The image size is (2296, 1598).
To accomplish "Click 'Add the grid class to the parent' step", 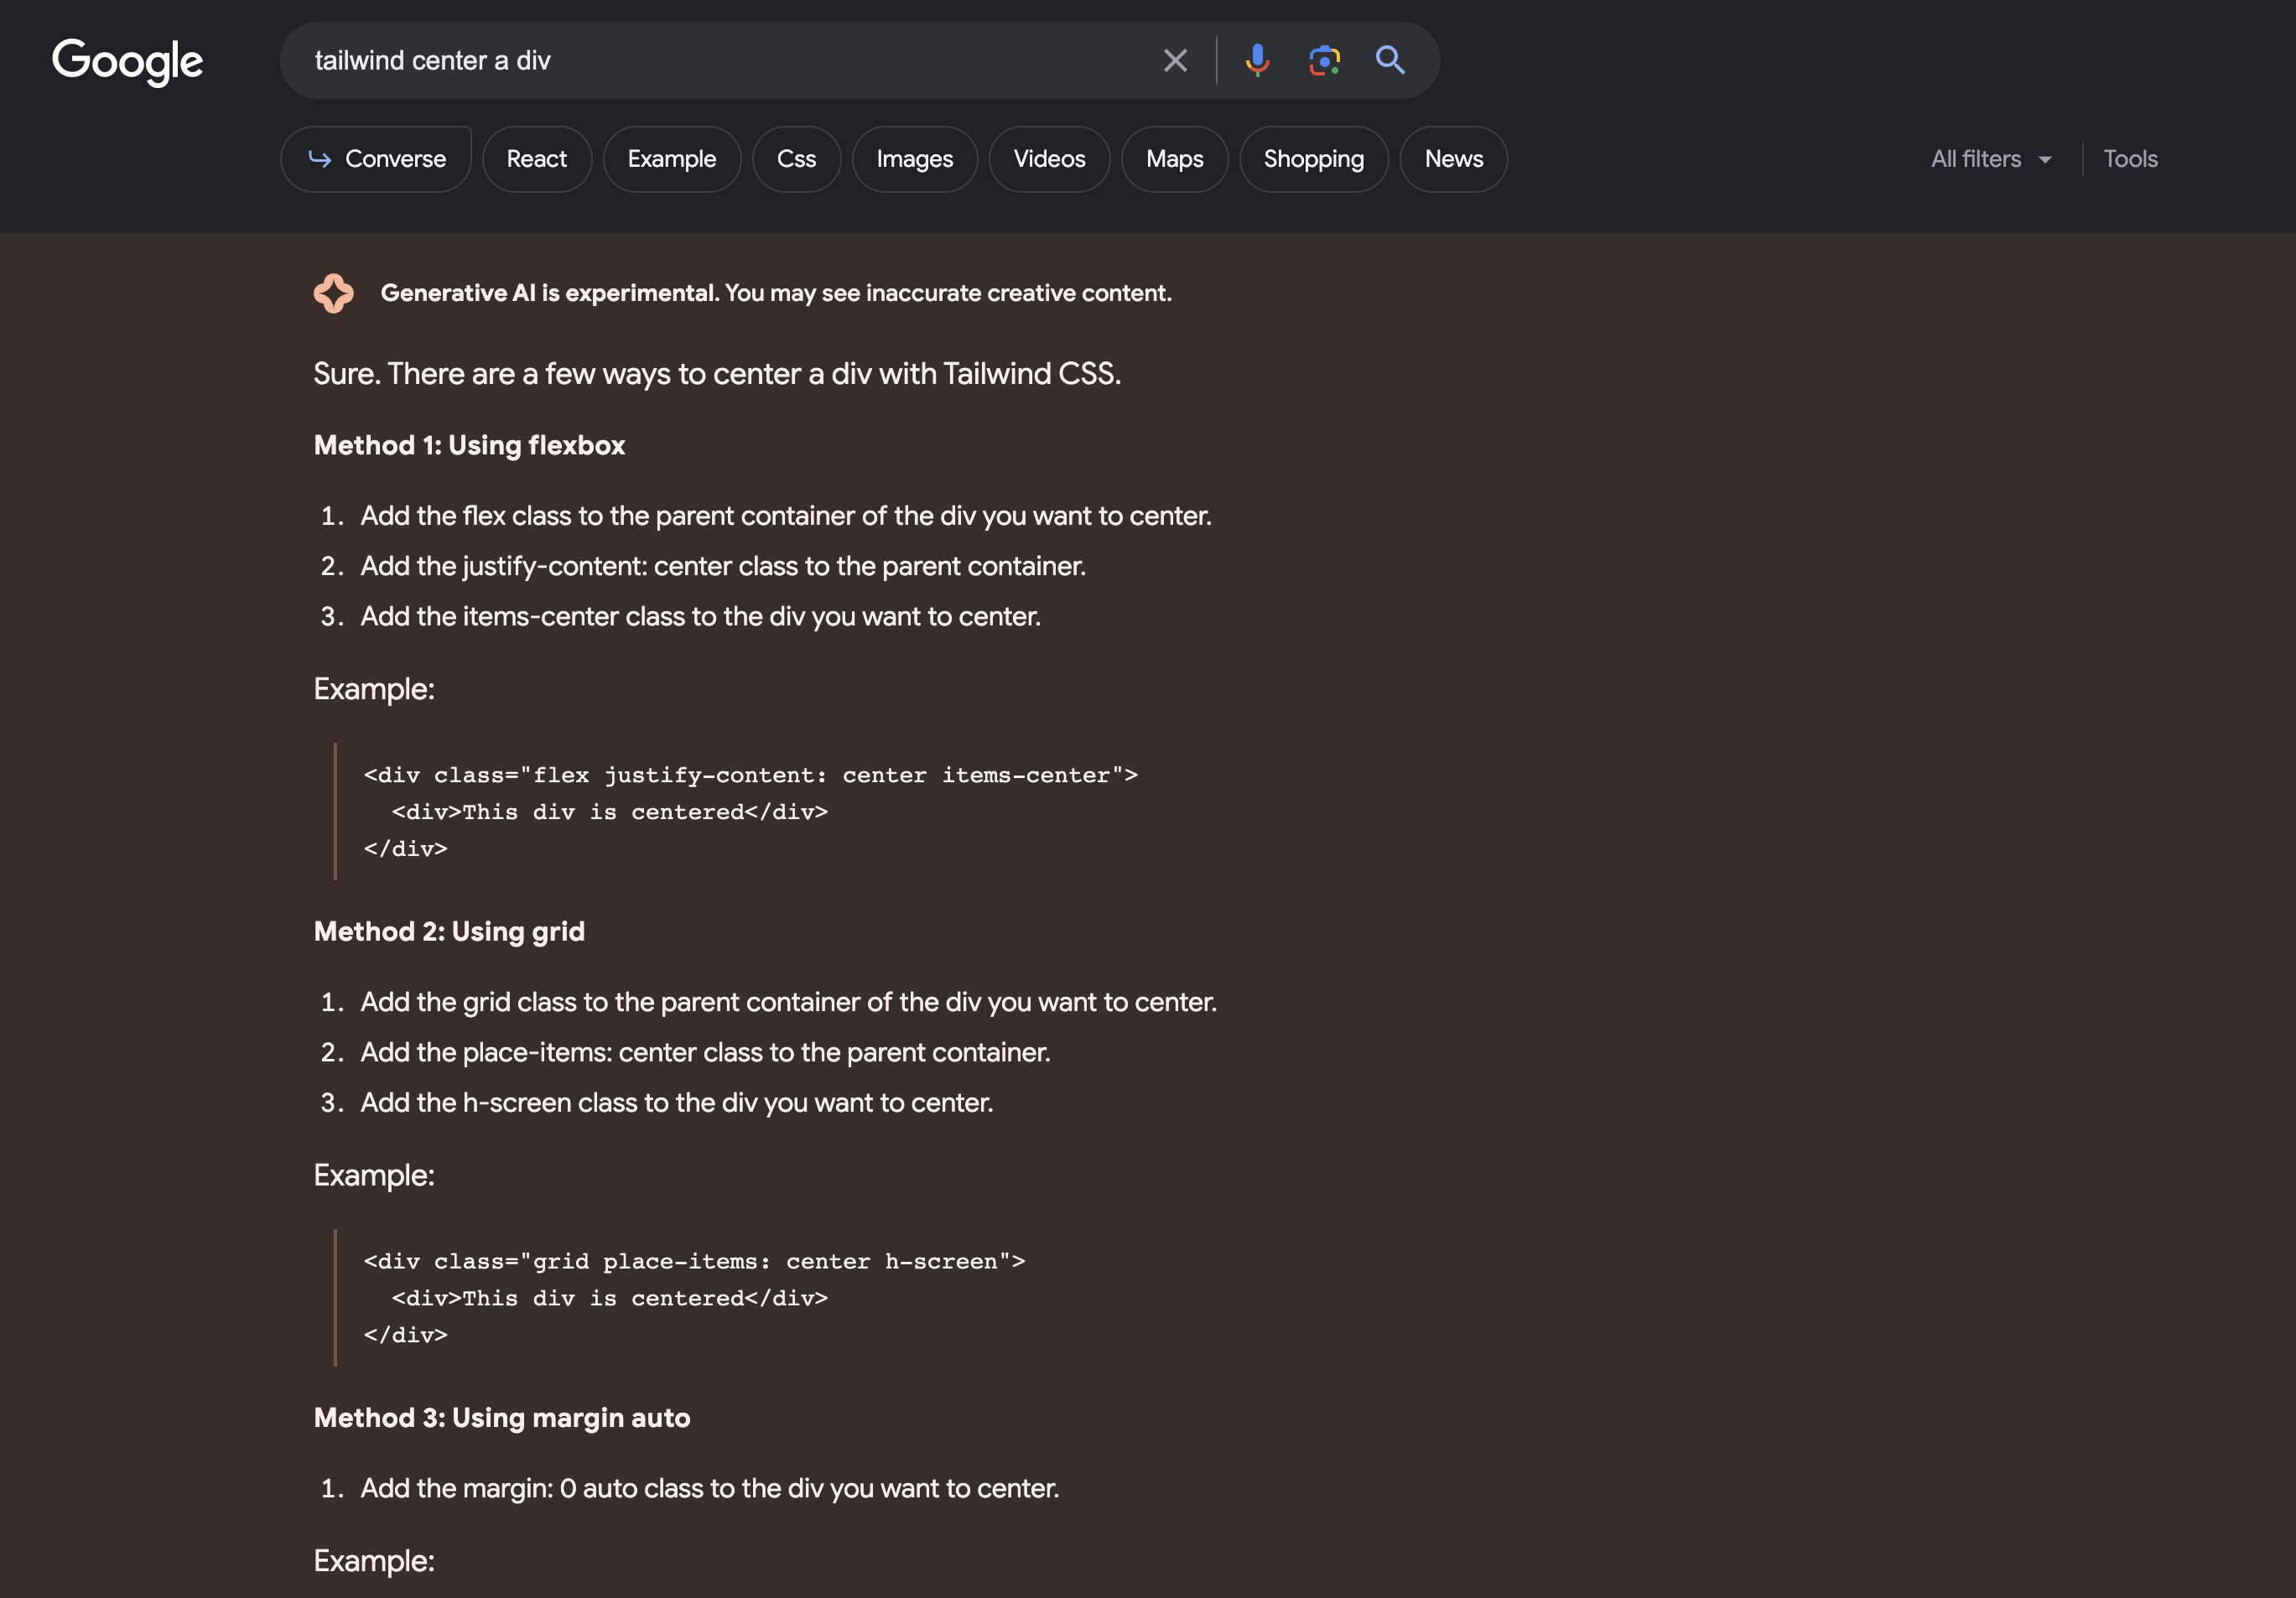I will 788,1002.
